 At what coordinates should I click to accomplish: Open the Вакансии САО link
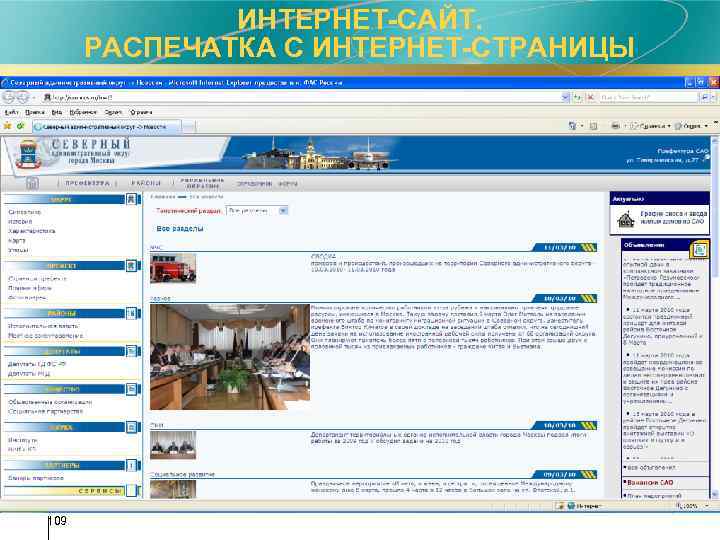[x=650, y=483]
